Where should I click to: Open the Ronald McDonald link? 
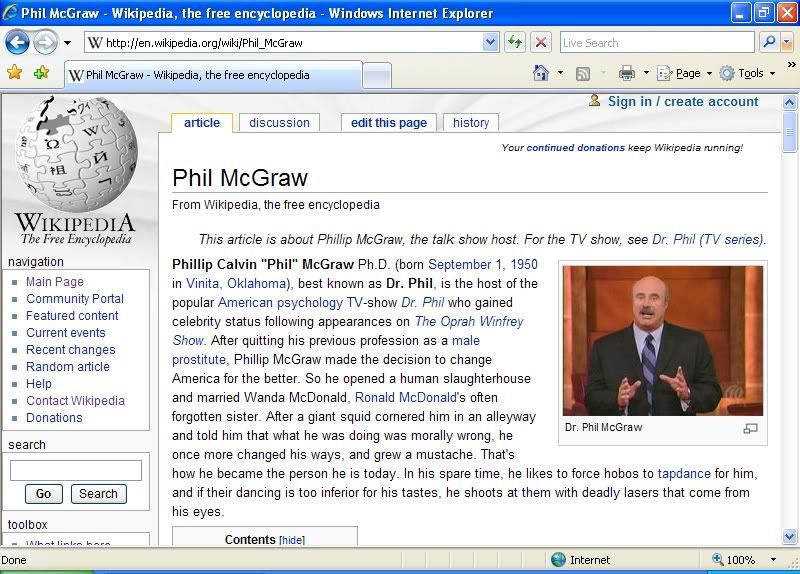pos(406,397)
